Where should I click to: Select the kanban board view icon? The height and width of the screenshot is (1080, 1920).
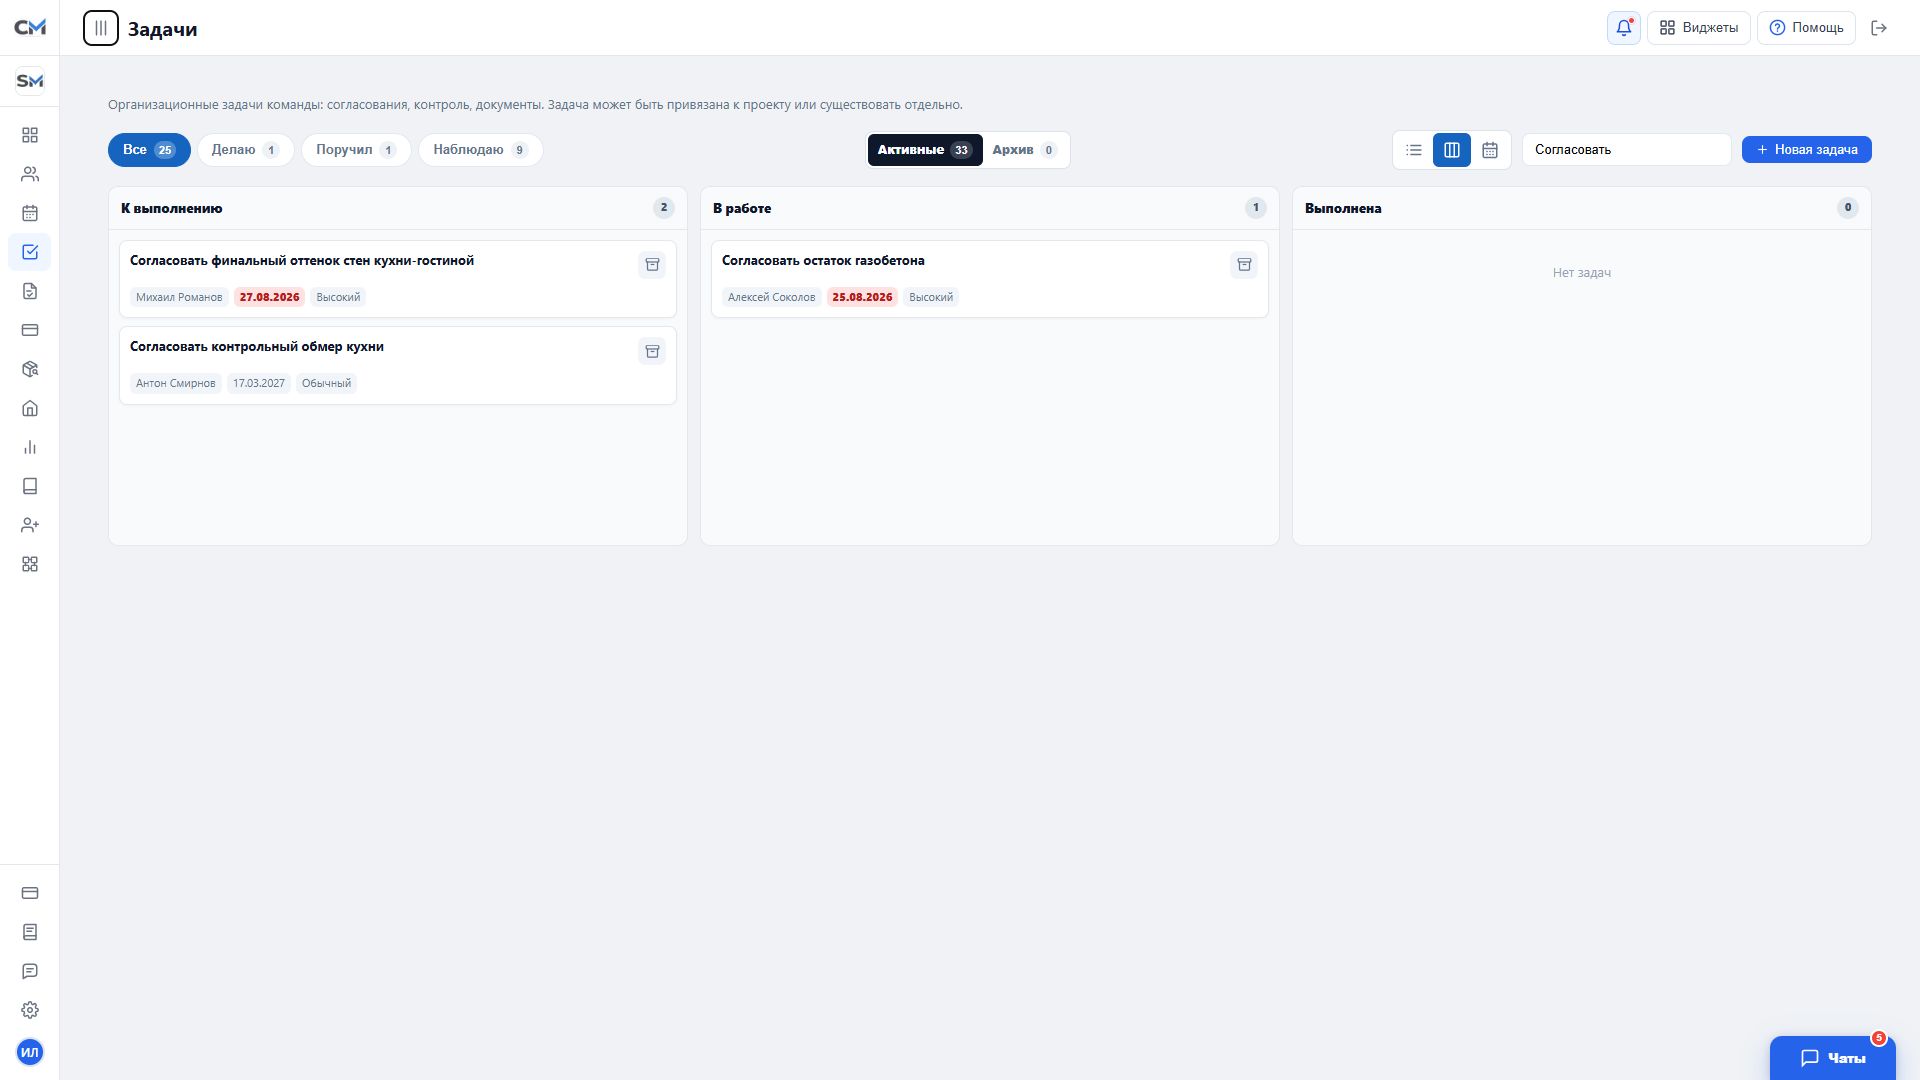coord(1451,150)
